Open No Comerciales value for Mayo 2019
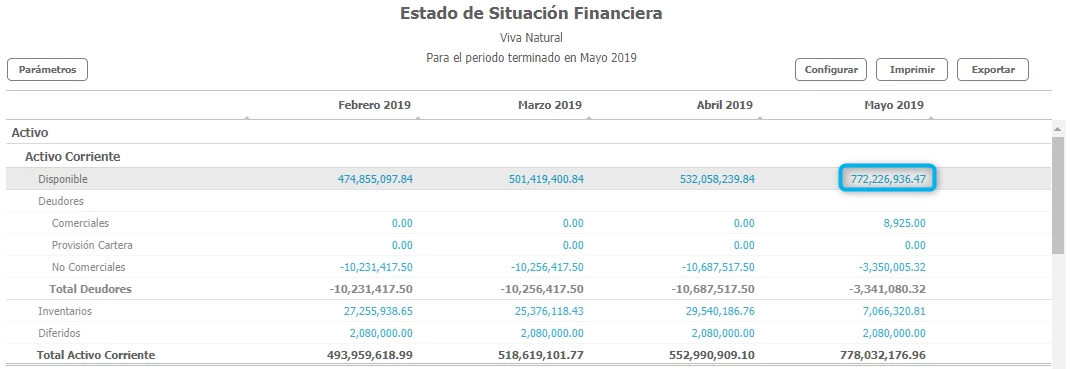 tap(892, 267)
